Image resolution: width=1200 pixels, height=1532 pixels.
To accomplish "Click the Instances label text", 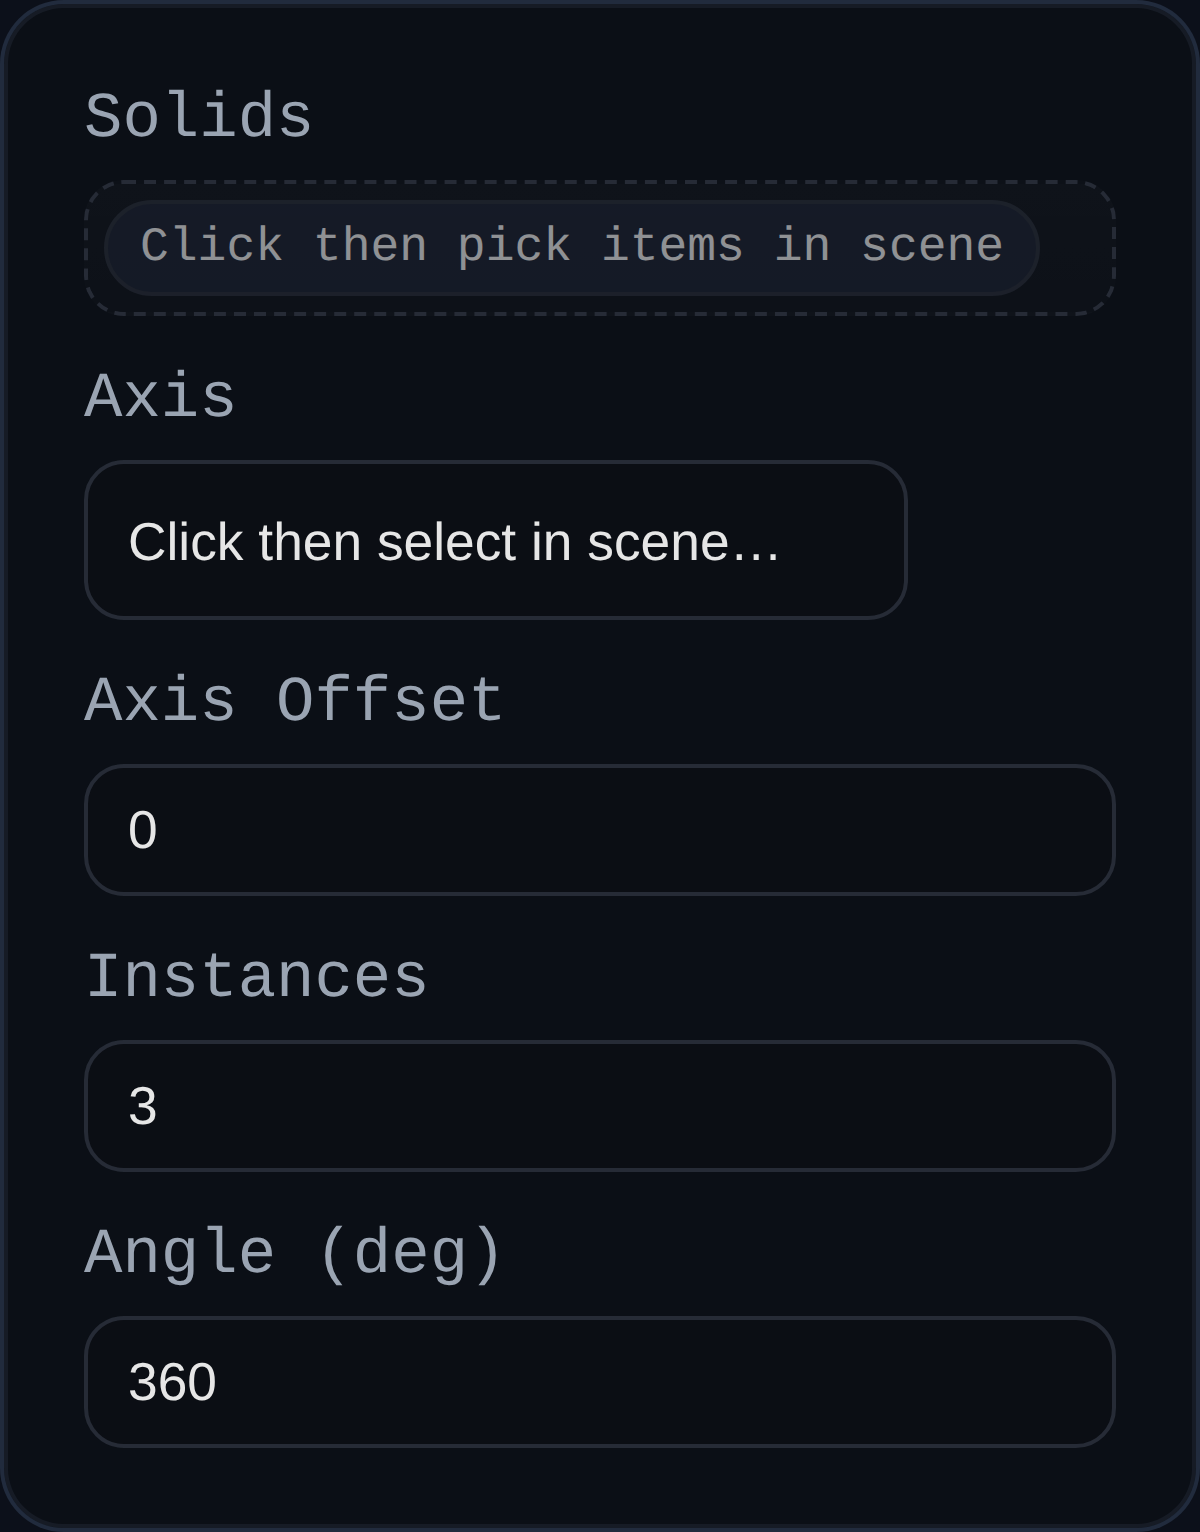I will click(256, 975).
